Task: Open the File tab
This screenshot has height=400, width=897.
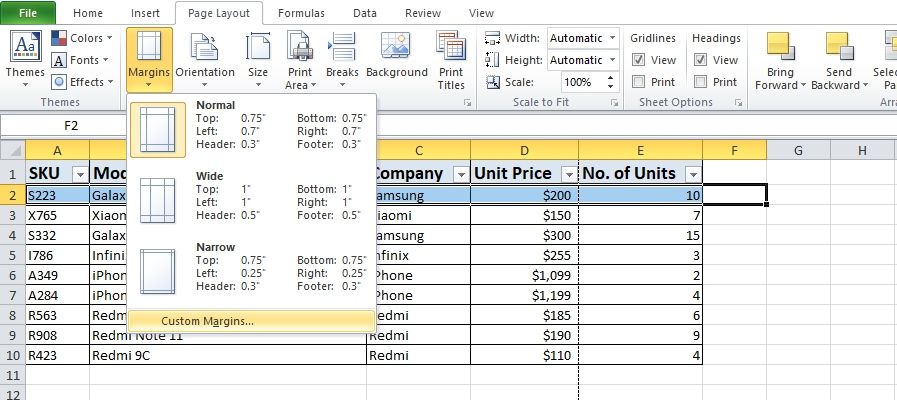Action: pos(28,13)
